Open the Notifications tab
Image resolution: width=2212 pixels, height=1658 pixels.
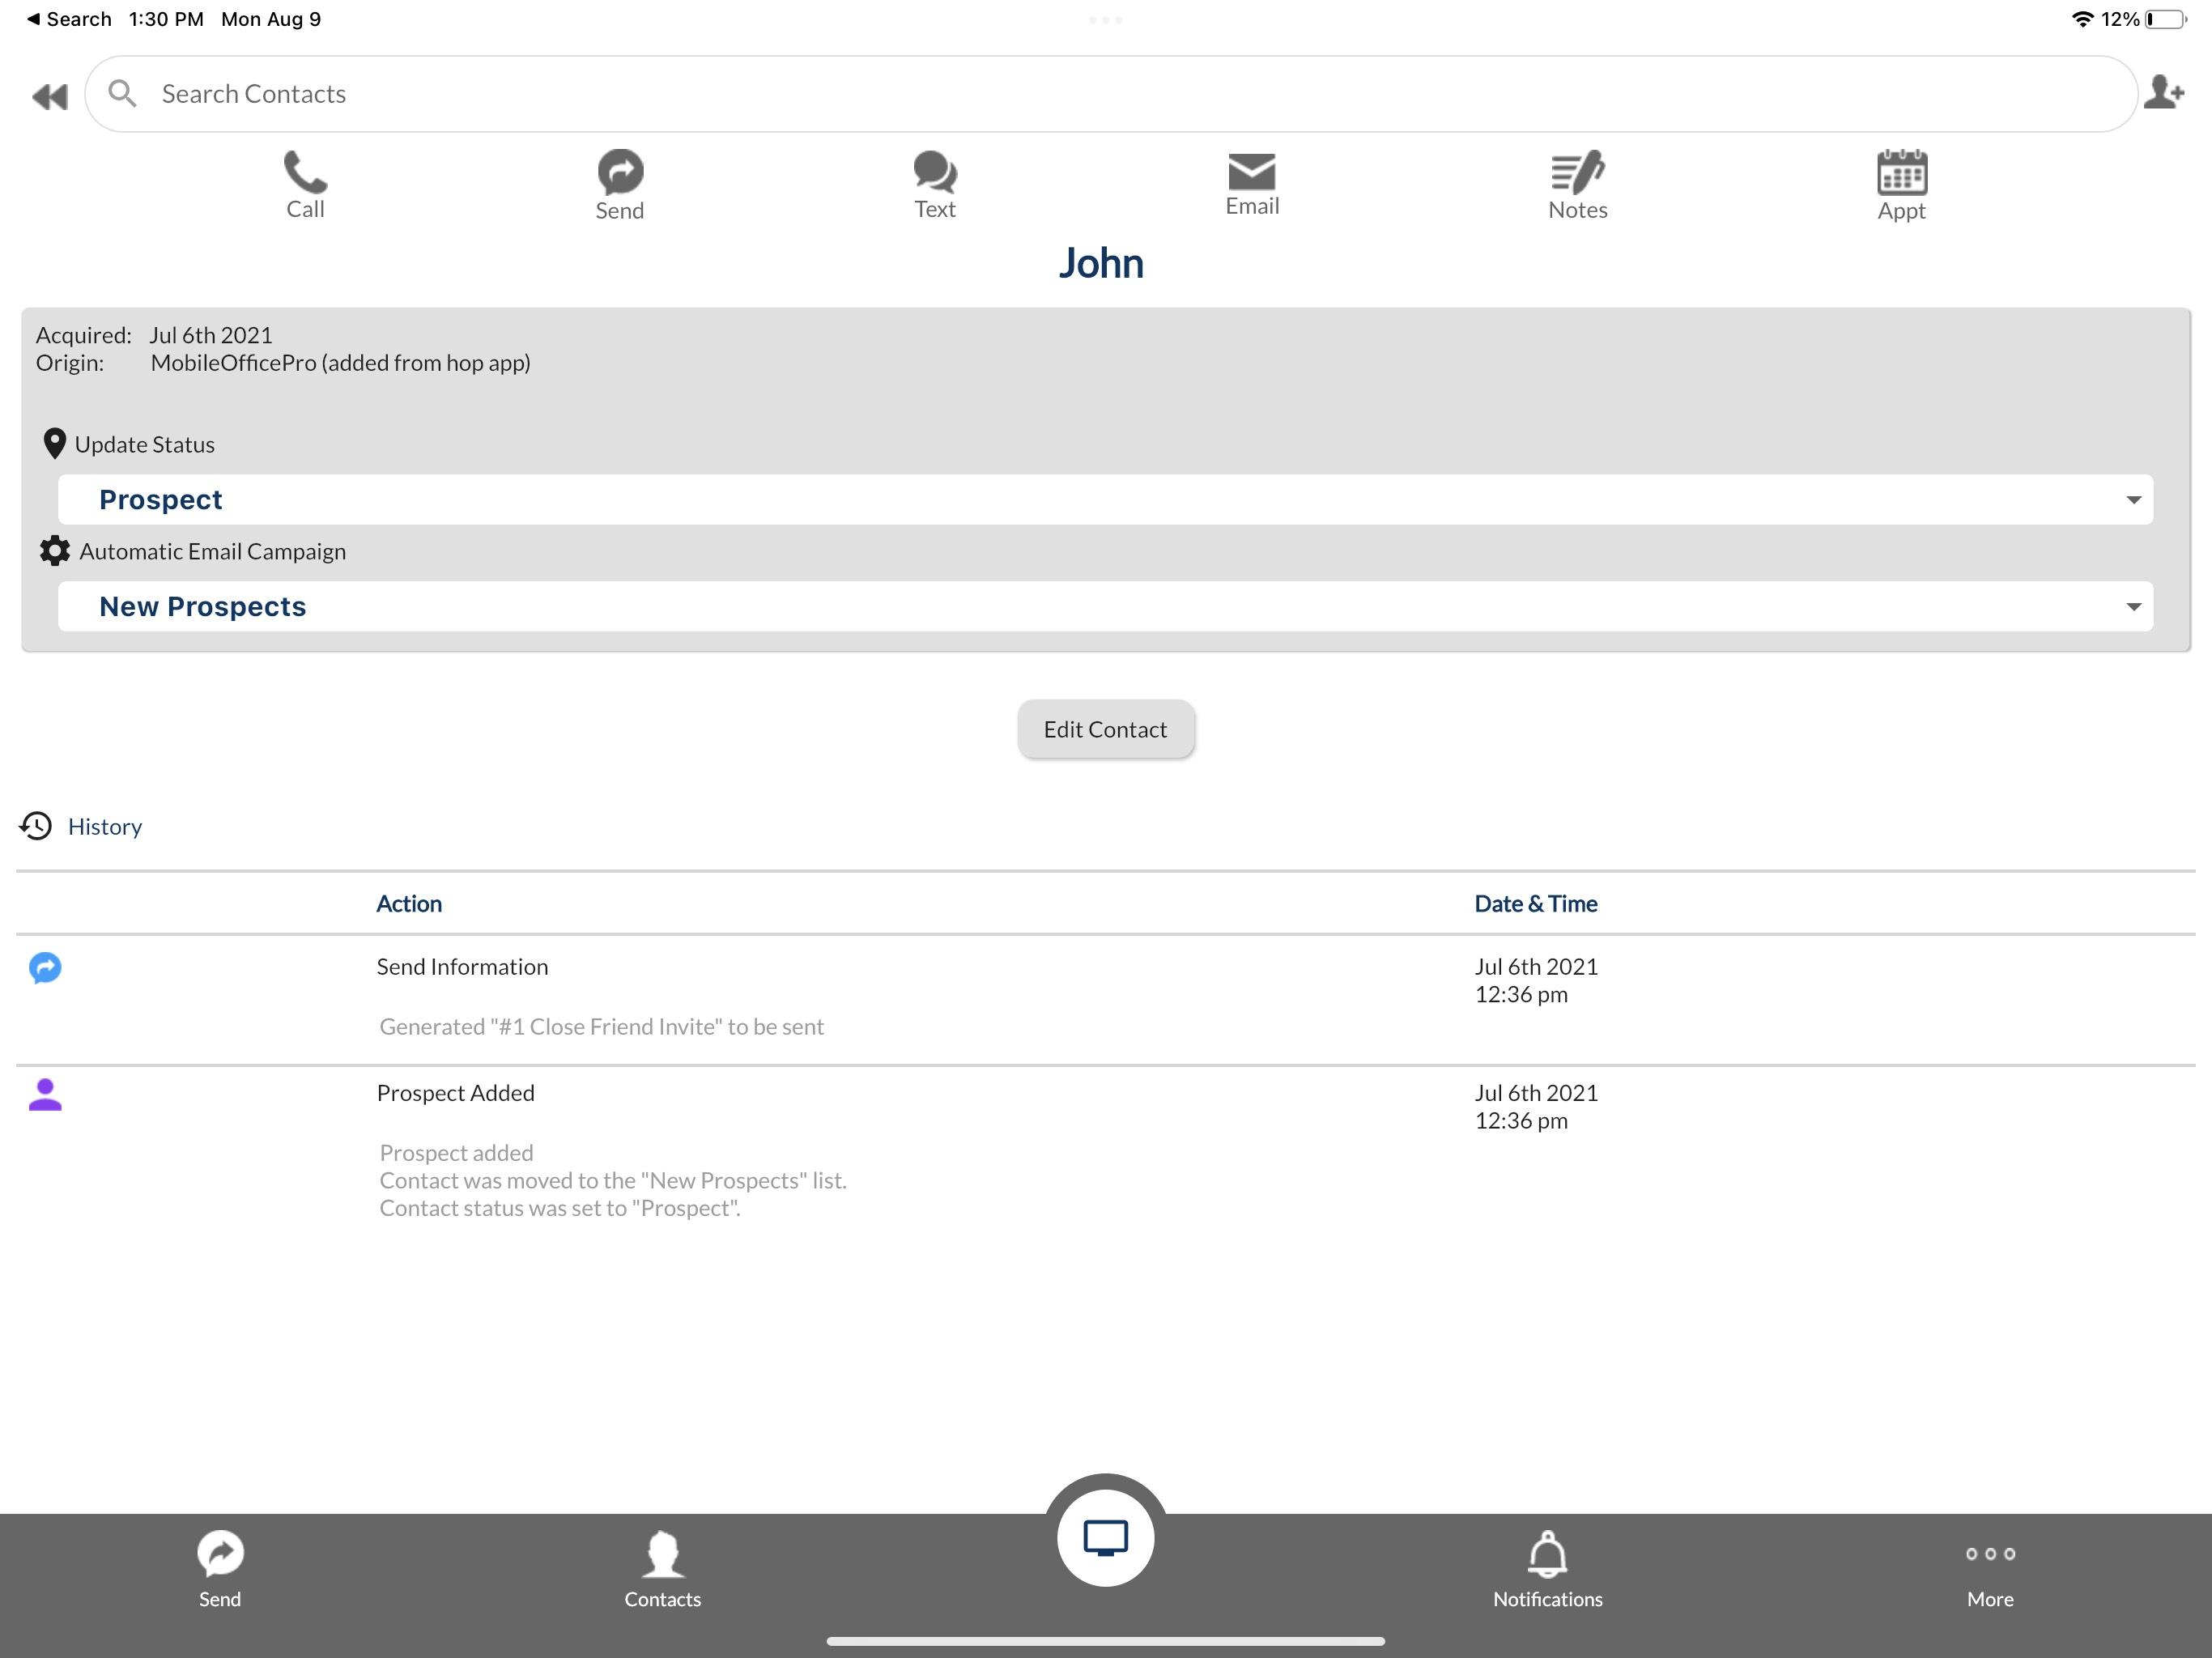pos(1547,1570)
